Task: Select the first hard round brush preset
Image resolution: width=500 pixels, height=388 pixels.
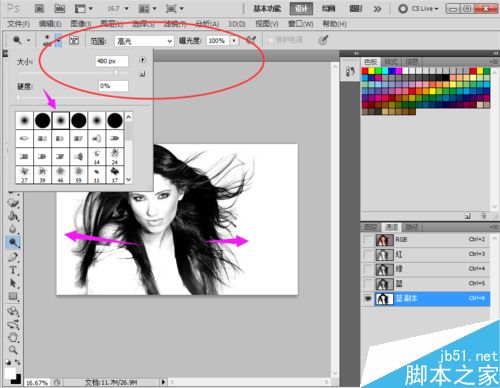Action: pyautogui.click(x=43, y=121)
